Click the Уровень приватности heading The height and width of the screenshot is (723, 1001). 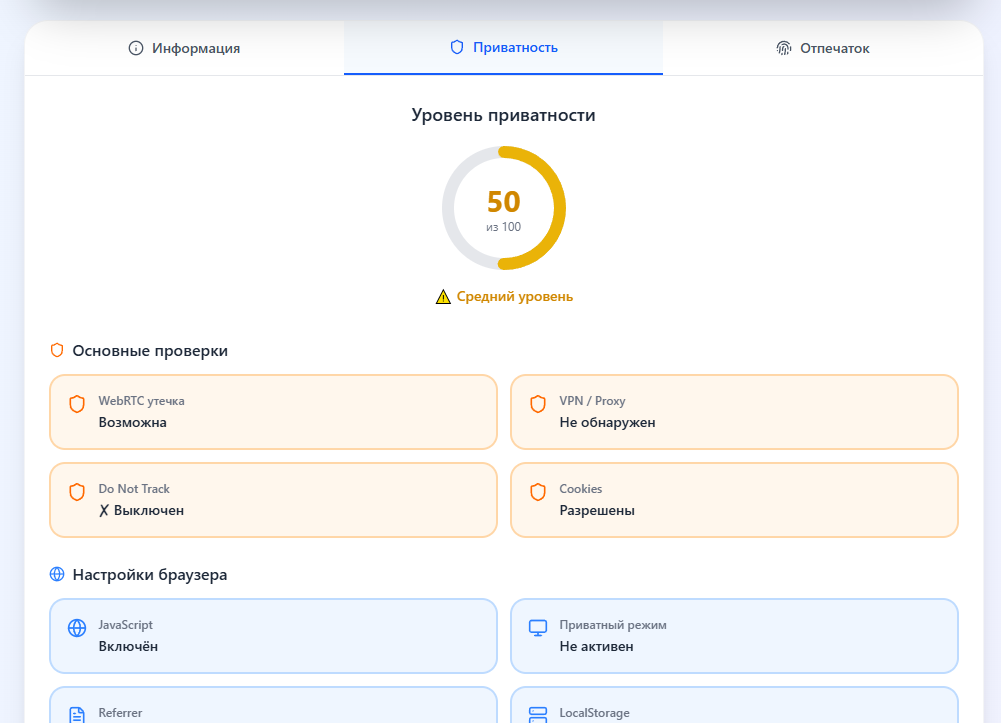coord(503,115)
